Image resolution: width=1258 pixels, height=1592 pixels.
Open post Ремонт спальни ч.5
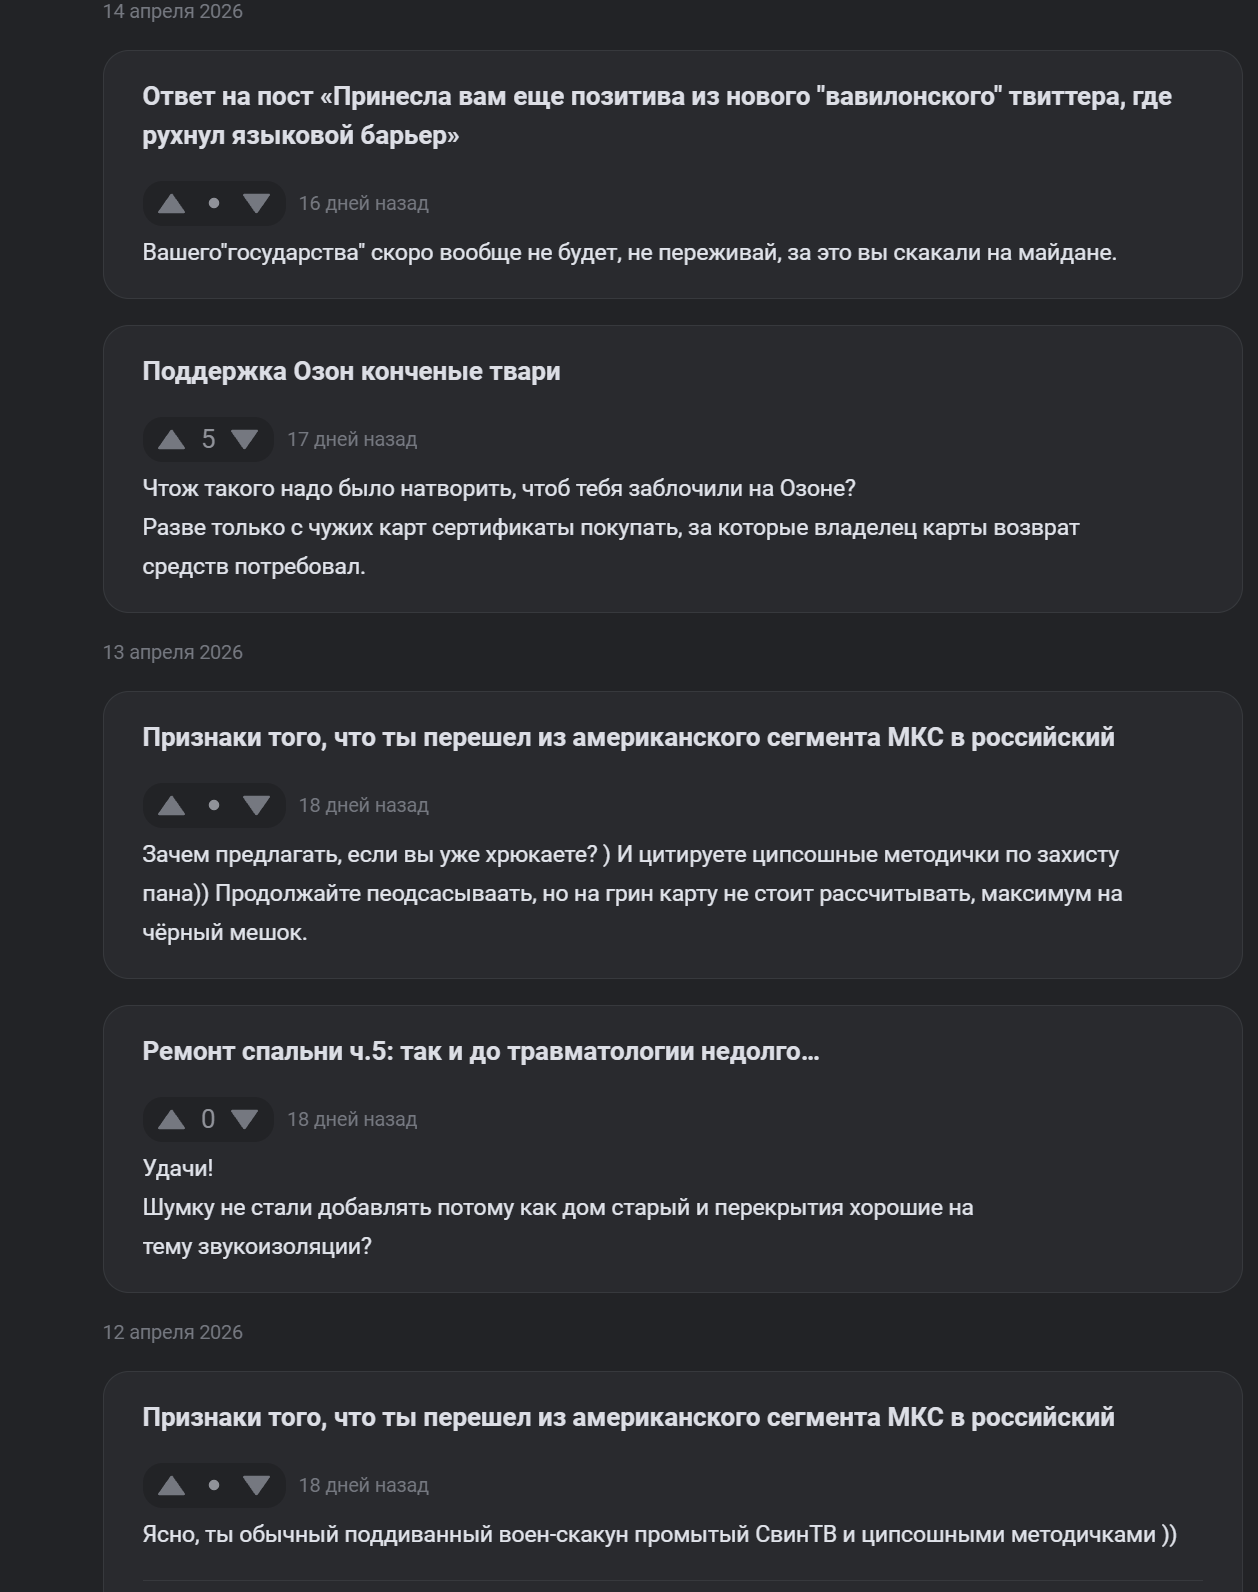point(481,1052)
